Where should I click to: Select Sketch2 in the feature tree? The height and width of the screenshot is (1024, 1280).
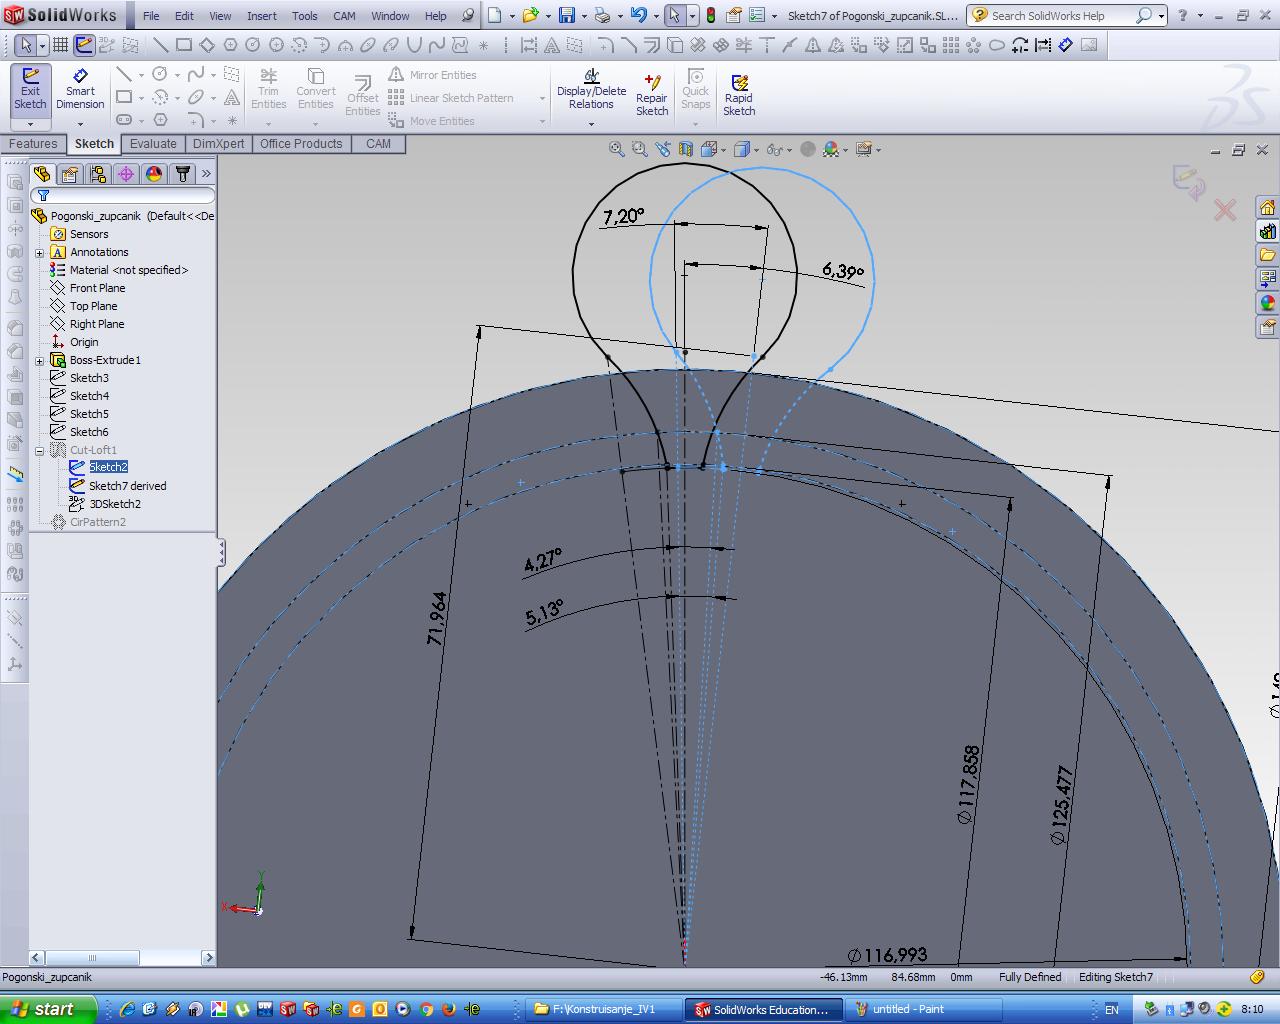tap(108, 467)
